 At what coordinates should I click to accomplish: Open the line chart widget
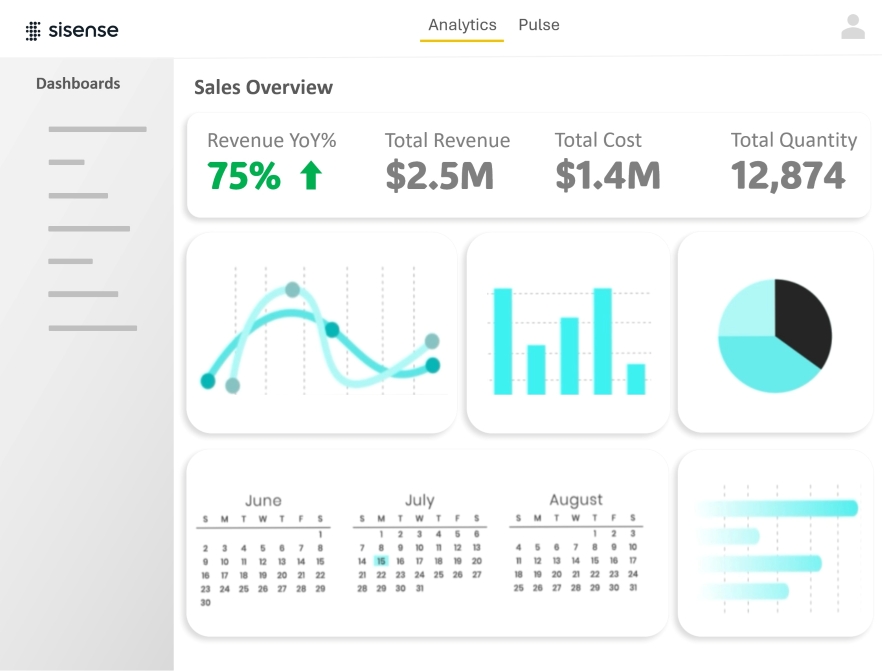(321, 333)
